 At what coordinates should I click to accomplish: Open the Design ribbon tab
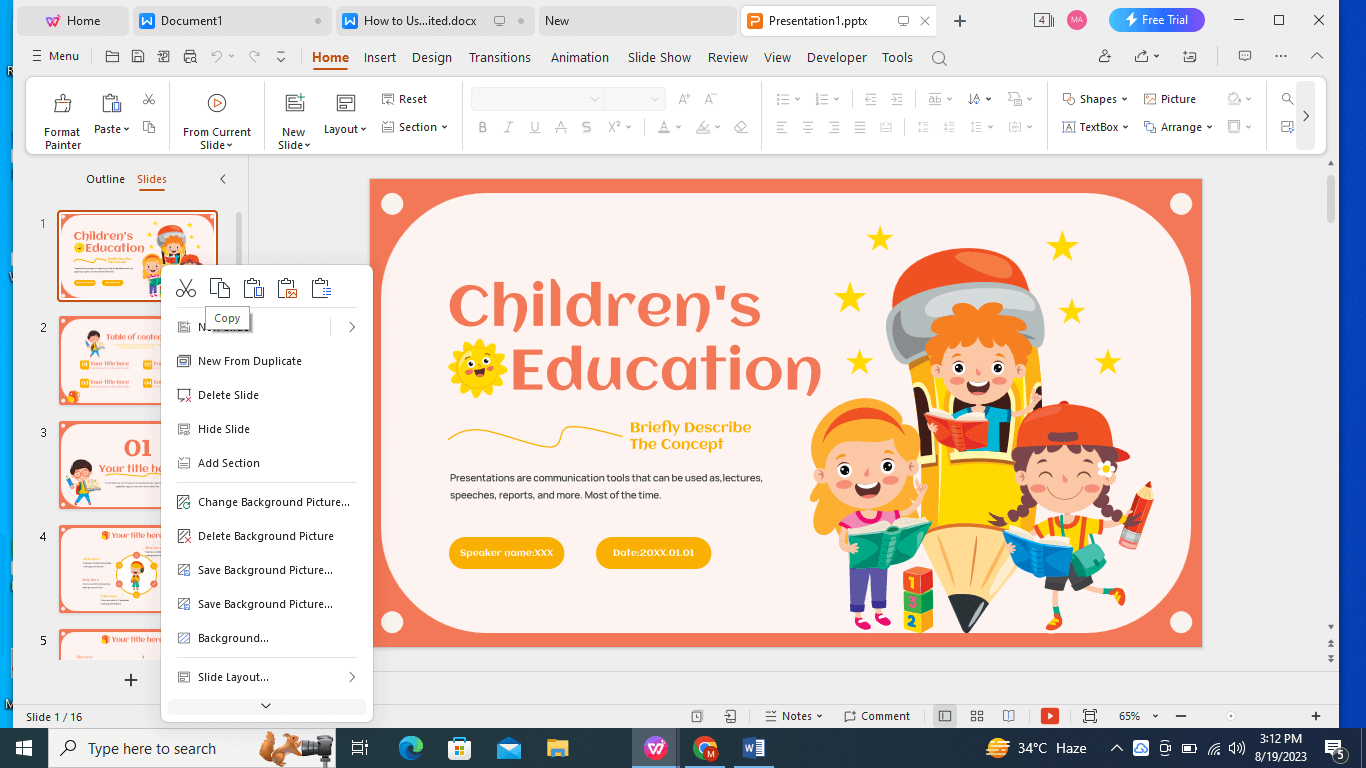pyautogui.click(x=432, y=57)
